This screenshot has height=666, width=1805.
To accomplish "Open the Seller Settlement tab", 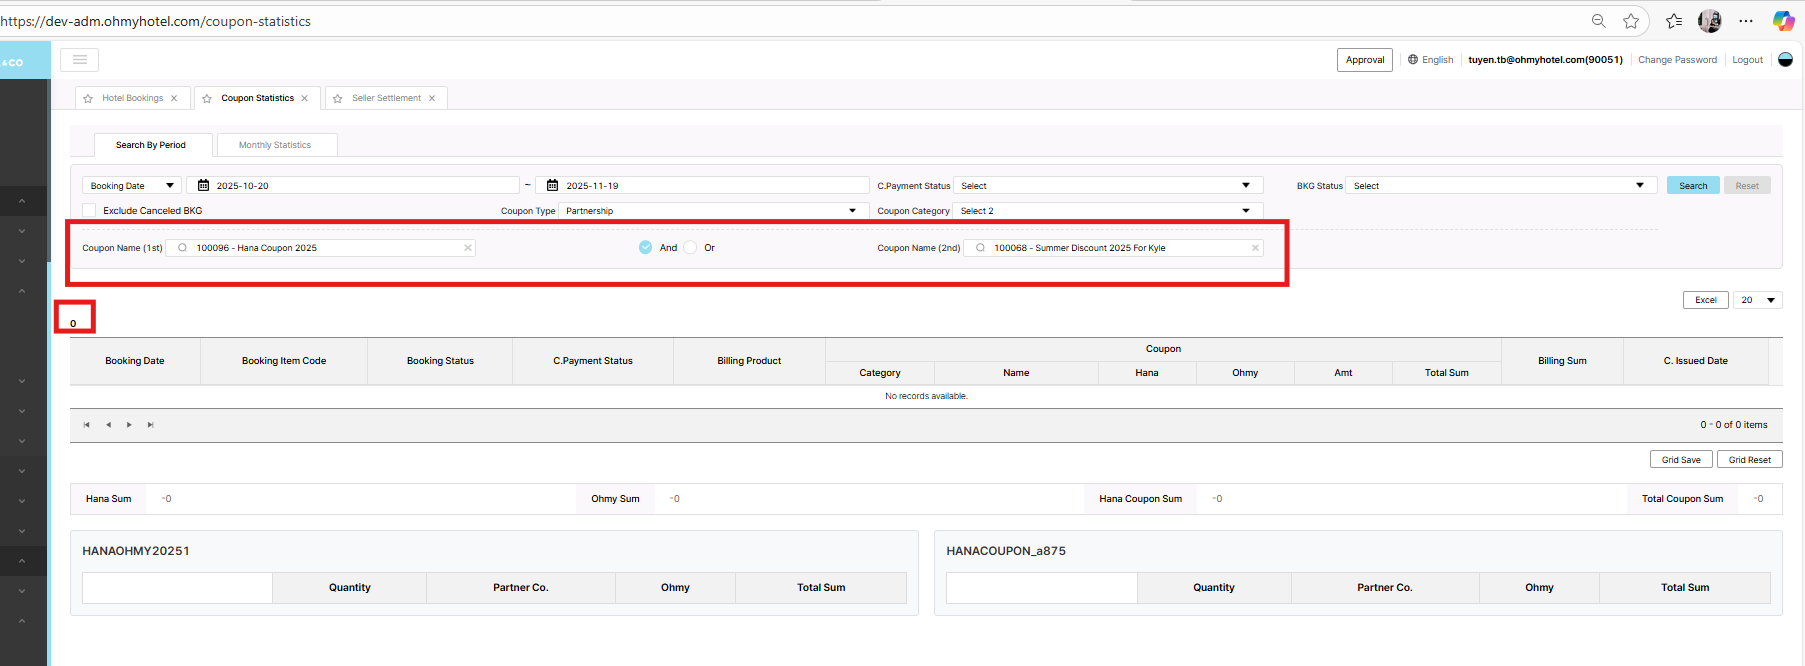I will pos(386,98).
